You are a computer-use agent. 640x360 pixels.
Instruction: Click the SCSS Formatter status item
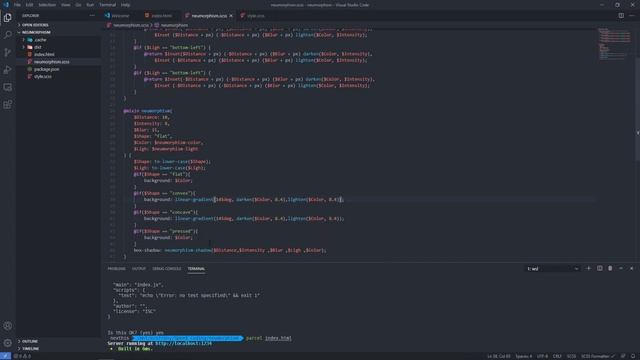click(x=598, y=356)
